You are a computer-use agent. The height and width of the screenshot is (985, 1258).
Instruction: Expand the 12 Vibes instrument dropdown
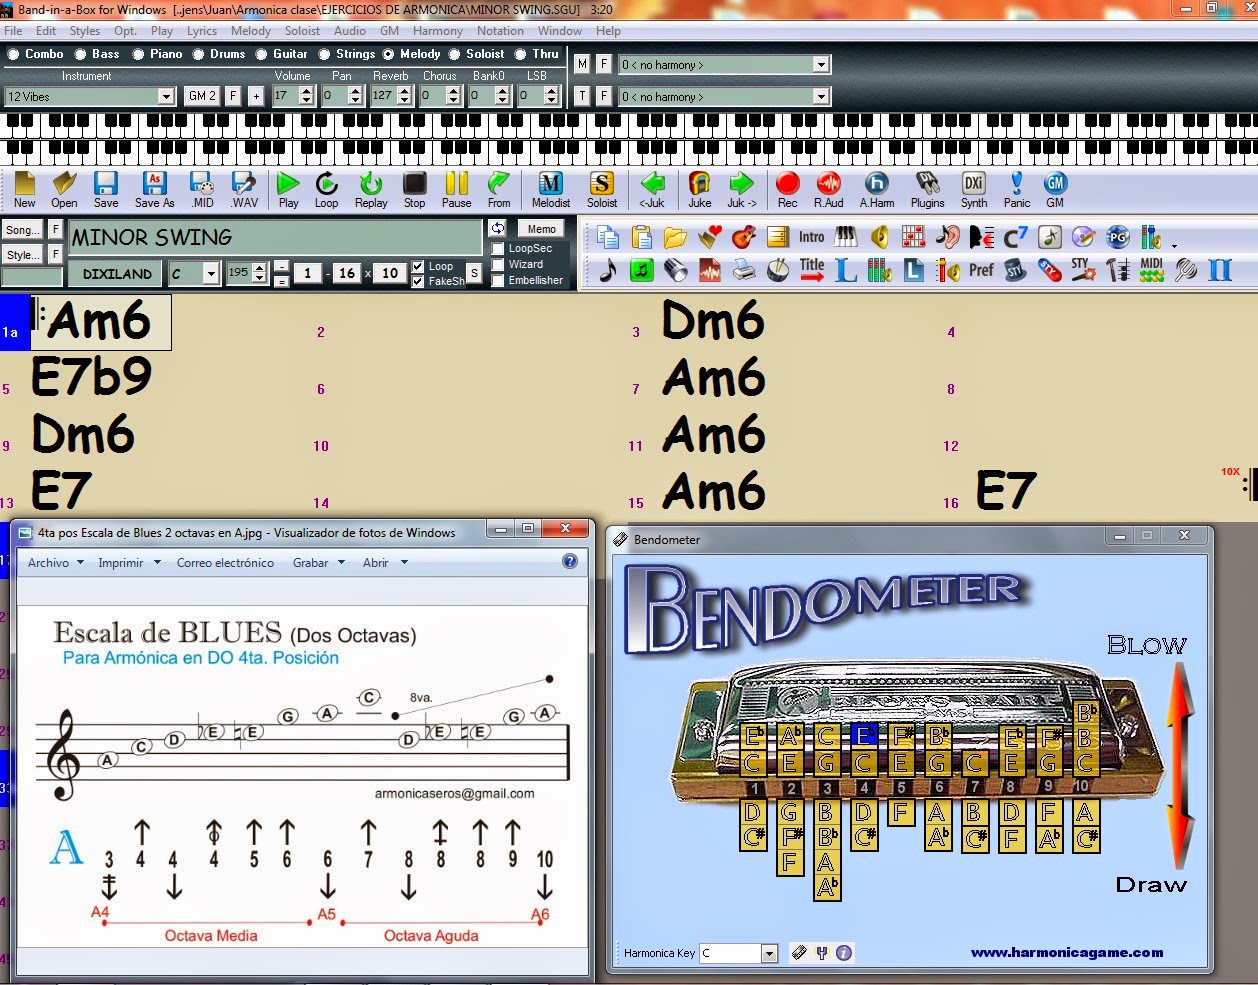pos(166,96)
